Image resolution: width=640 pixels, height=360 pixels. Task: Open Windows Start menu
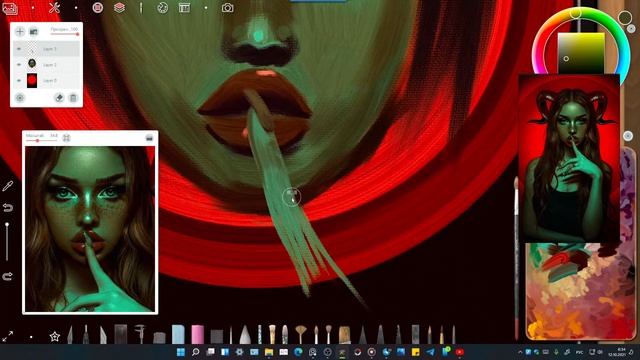[x=180, y=352]
